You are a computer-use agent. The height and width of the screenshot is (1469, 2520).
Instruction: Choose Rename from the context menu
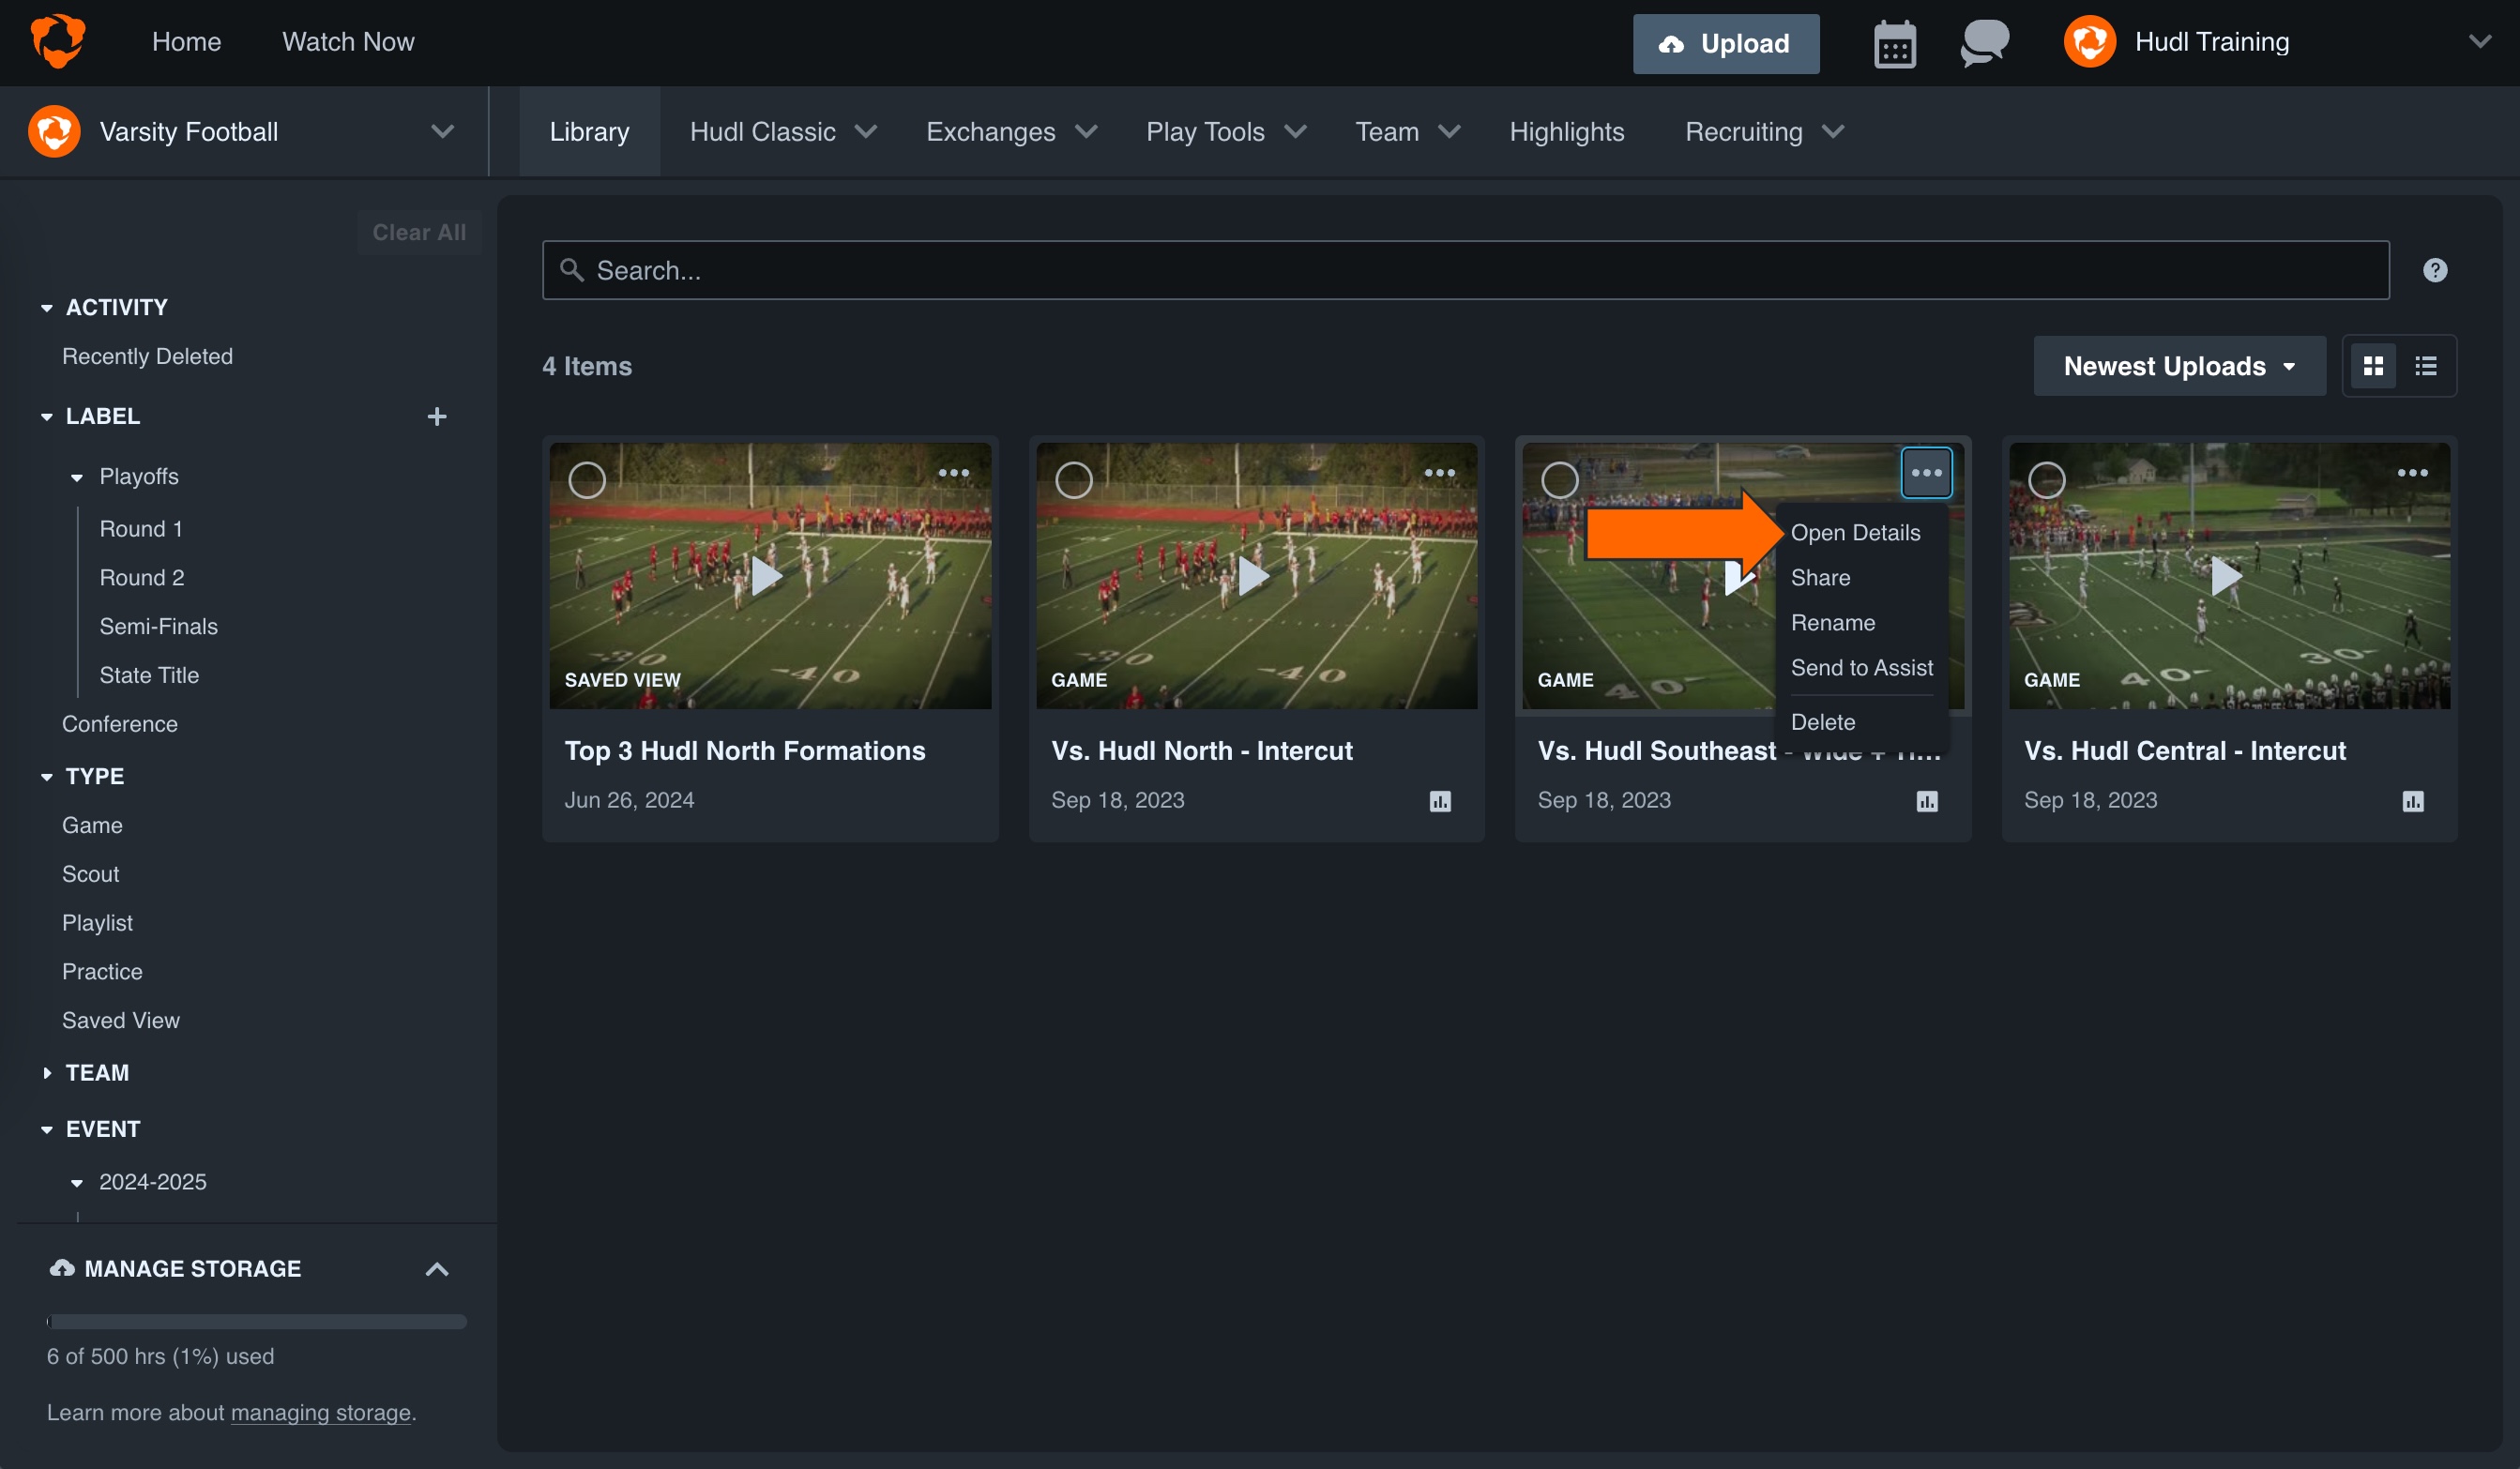tap(1833, 622)
